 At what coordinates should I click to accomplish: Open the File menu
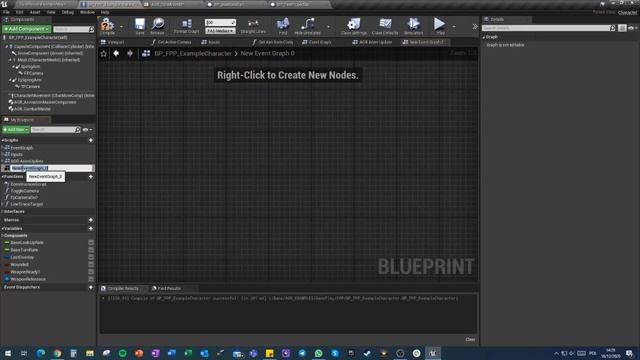6,12
